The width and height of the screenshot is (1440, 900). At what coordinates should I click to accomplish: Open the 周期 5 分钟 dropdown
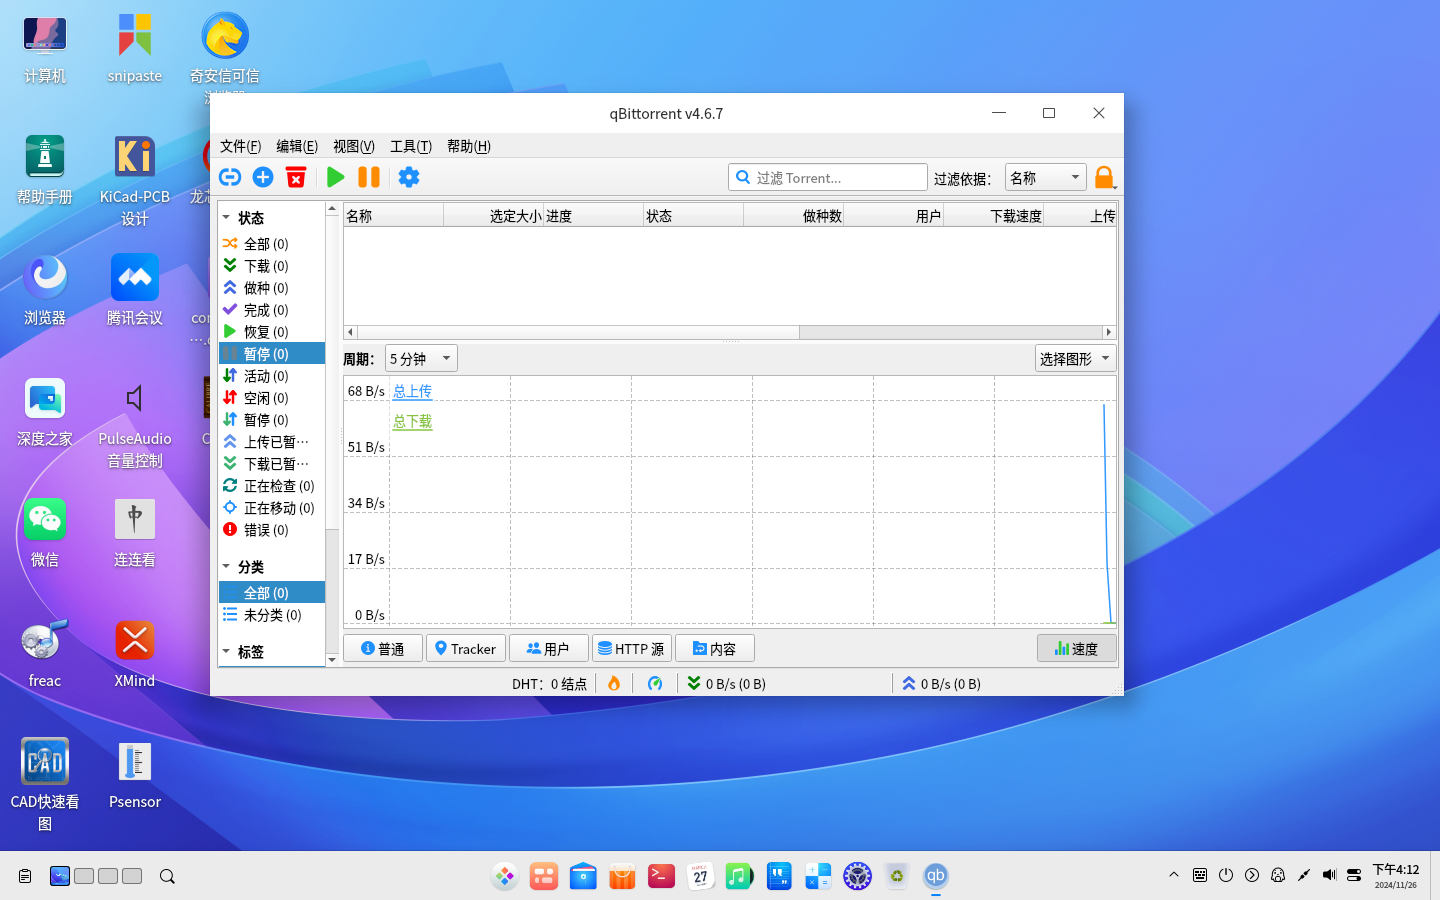point(421,359)
